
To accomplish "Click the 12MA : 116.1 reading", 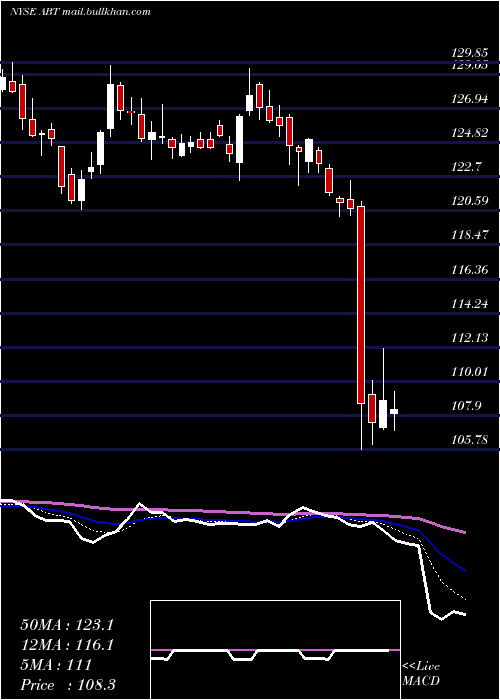I will tap(67, 645).
